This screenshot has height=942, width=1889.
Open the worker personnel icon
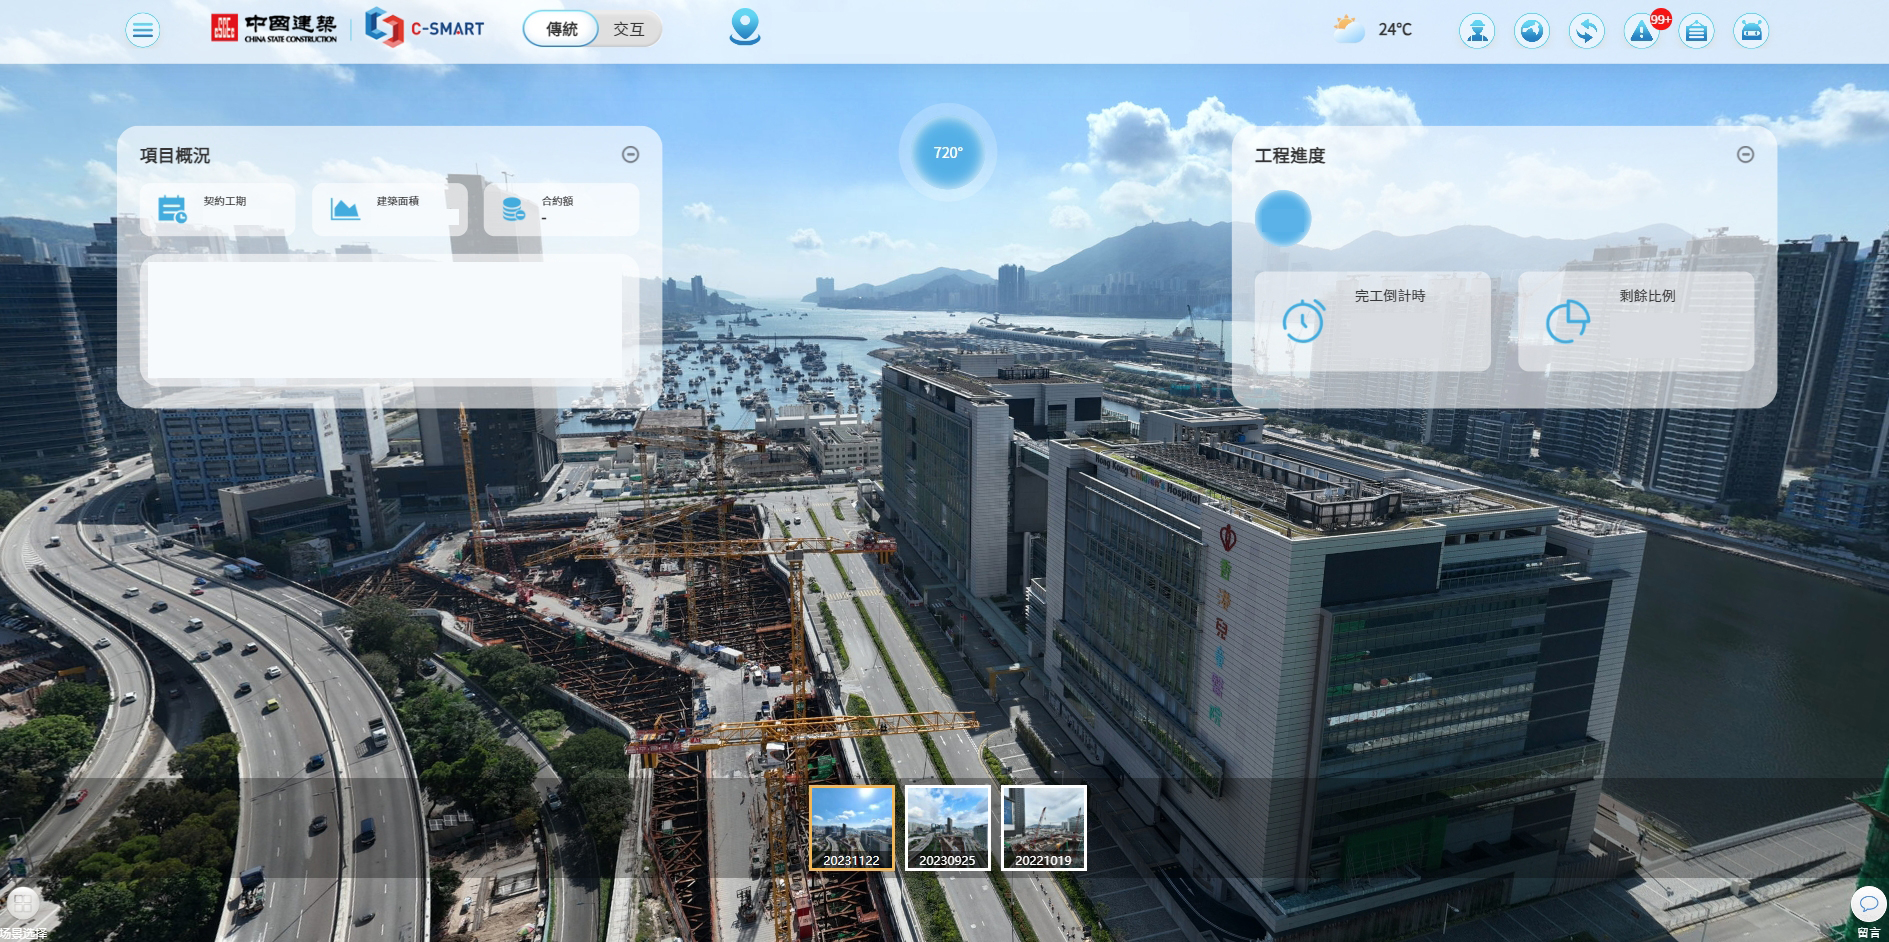(x=1477, y=31)
